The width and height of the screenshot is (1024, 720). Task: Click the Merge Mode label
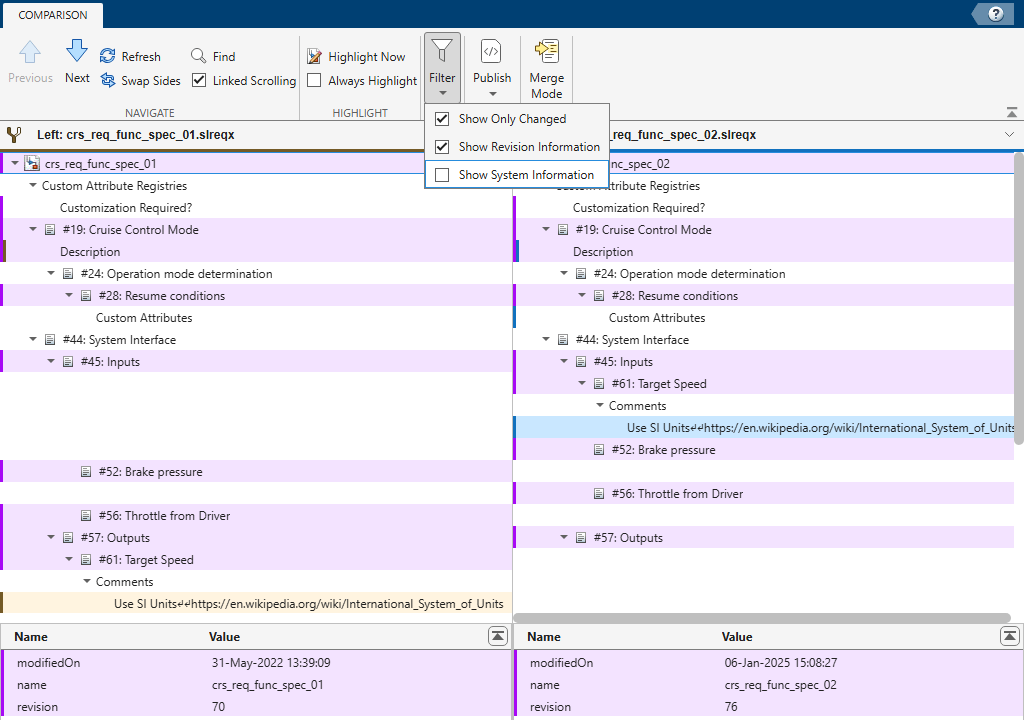pyautogui.click(x=547, y=86)
